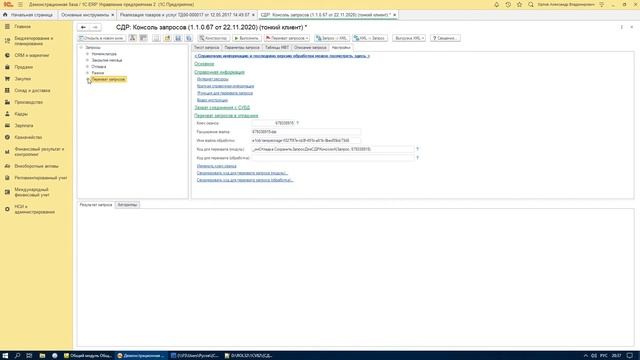Image resolution: width=640 pixels, height=360 pixels.
Task: Go forward with the right arrow button
Action: coord(95,27)
